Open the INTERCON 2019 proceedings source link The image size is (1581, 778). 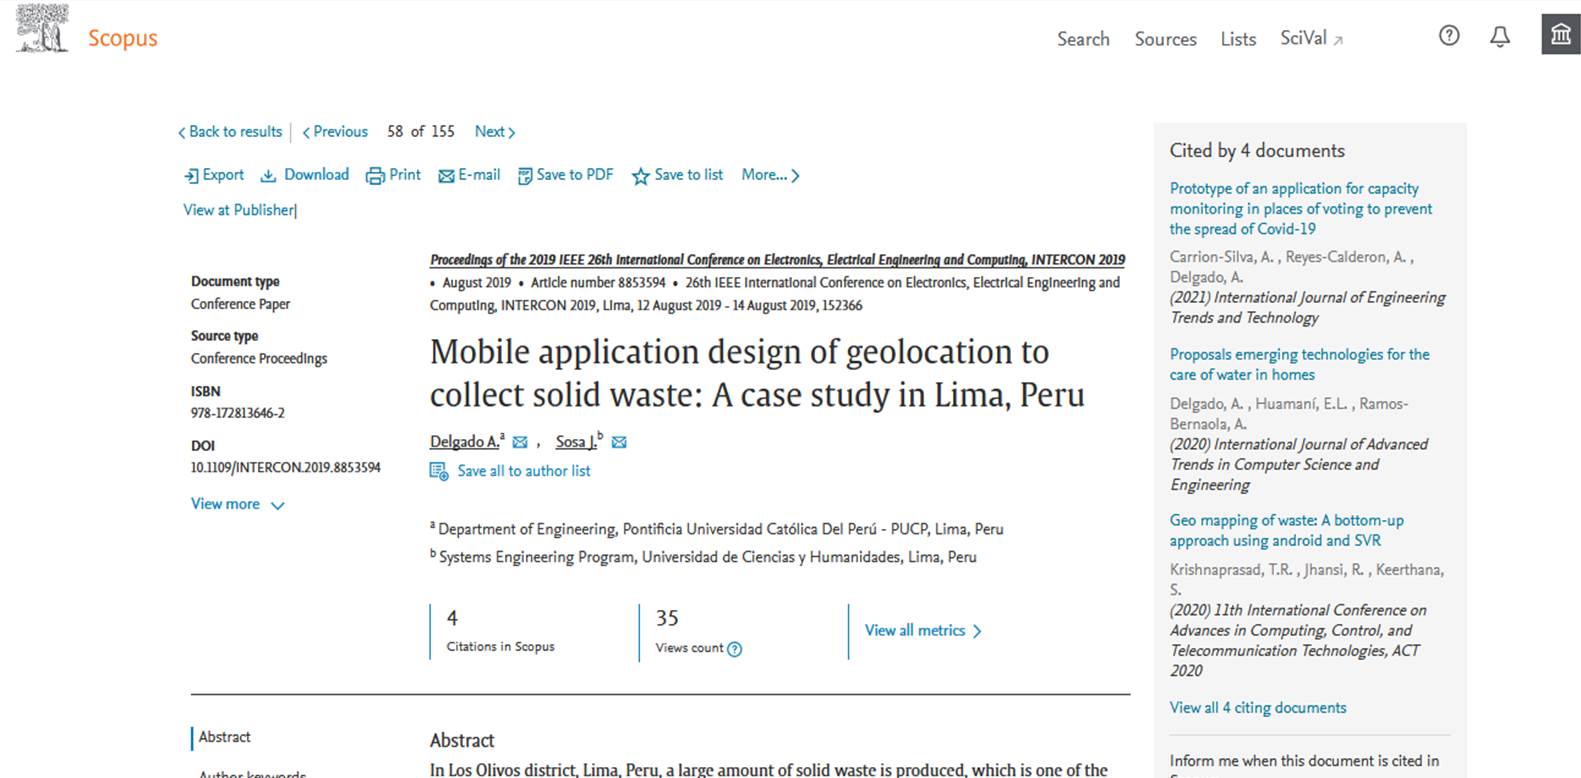777,260
